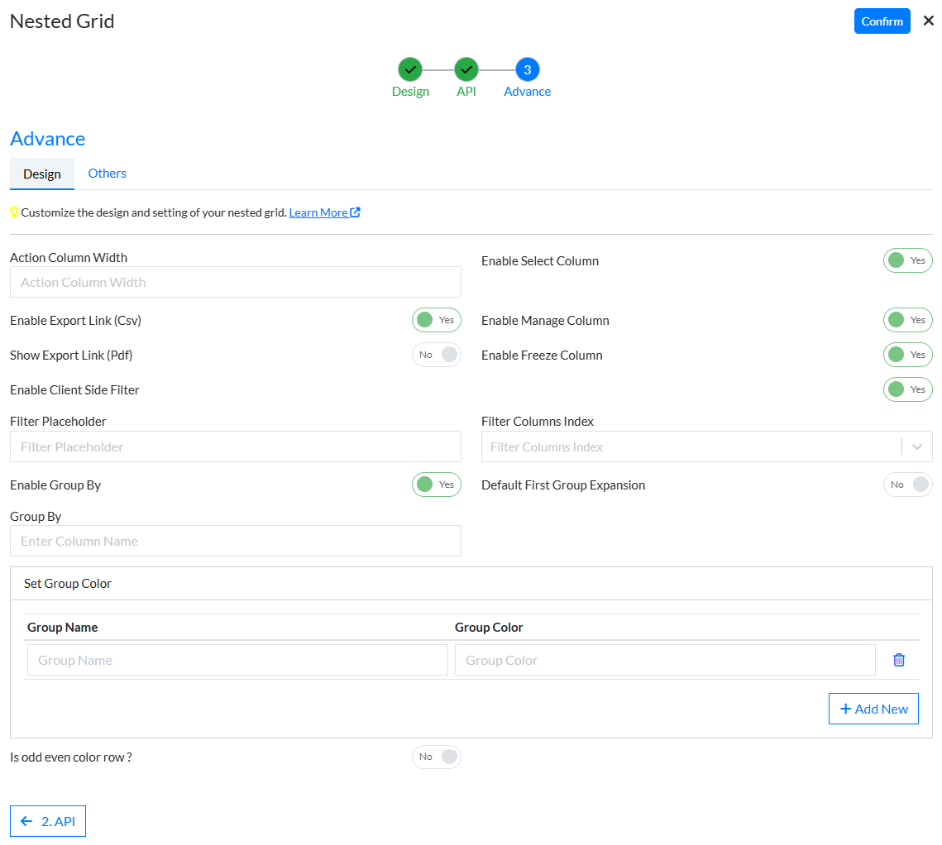
Task: Enable the odd even color row switch
Action: click(x=436, y=757)
